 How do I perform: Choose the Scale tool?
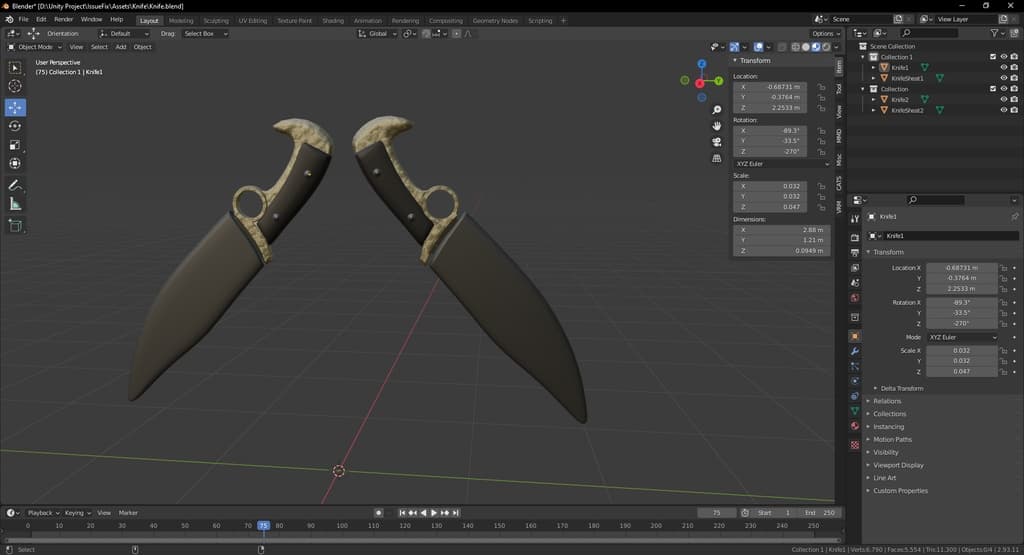click(x=15, y=145)
